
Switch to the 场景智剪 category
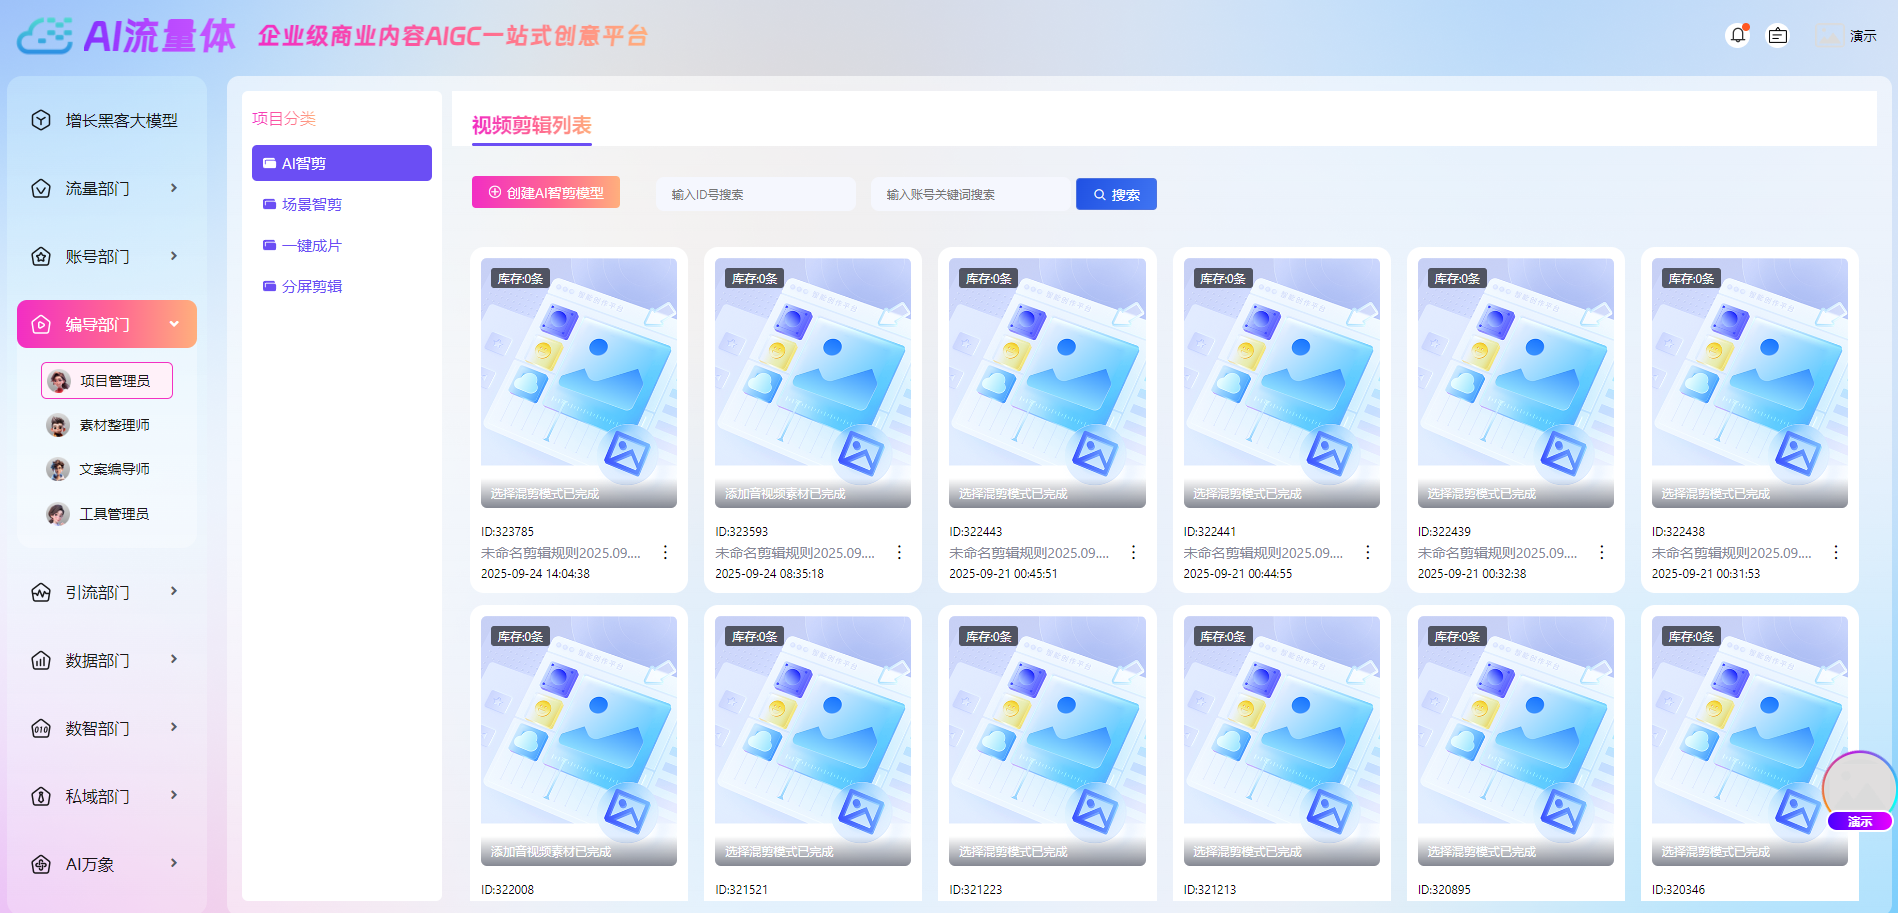[313, 204]
